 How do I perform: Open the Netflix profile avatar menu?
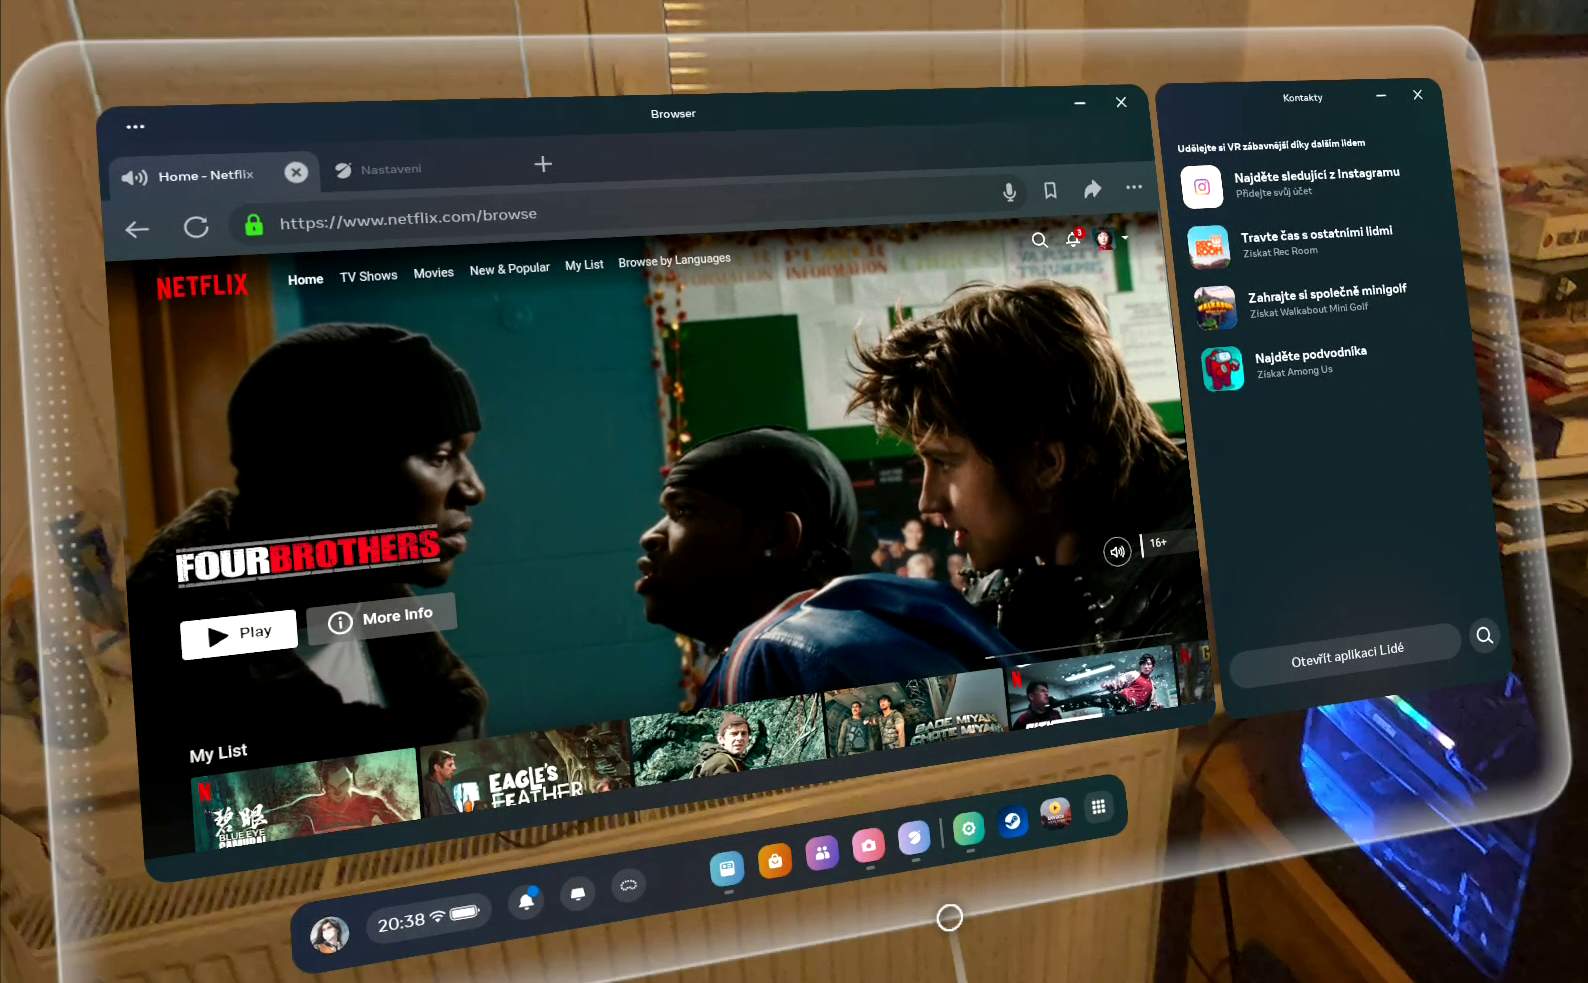coord(1104,238)
